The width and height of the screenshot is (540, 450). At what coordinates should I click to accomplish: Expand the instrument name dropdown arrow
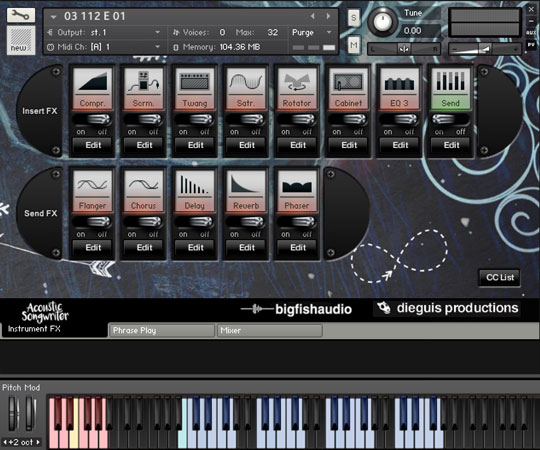pos(53,17)
